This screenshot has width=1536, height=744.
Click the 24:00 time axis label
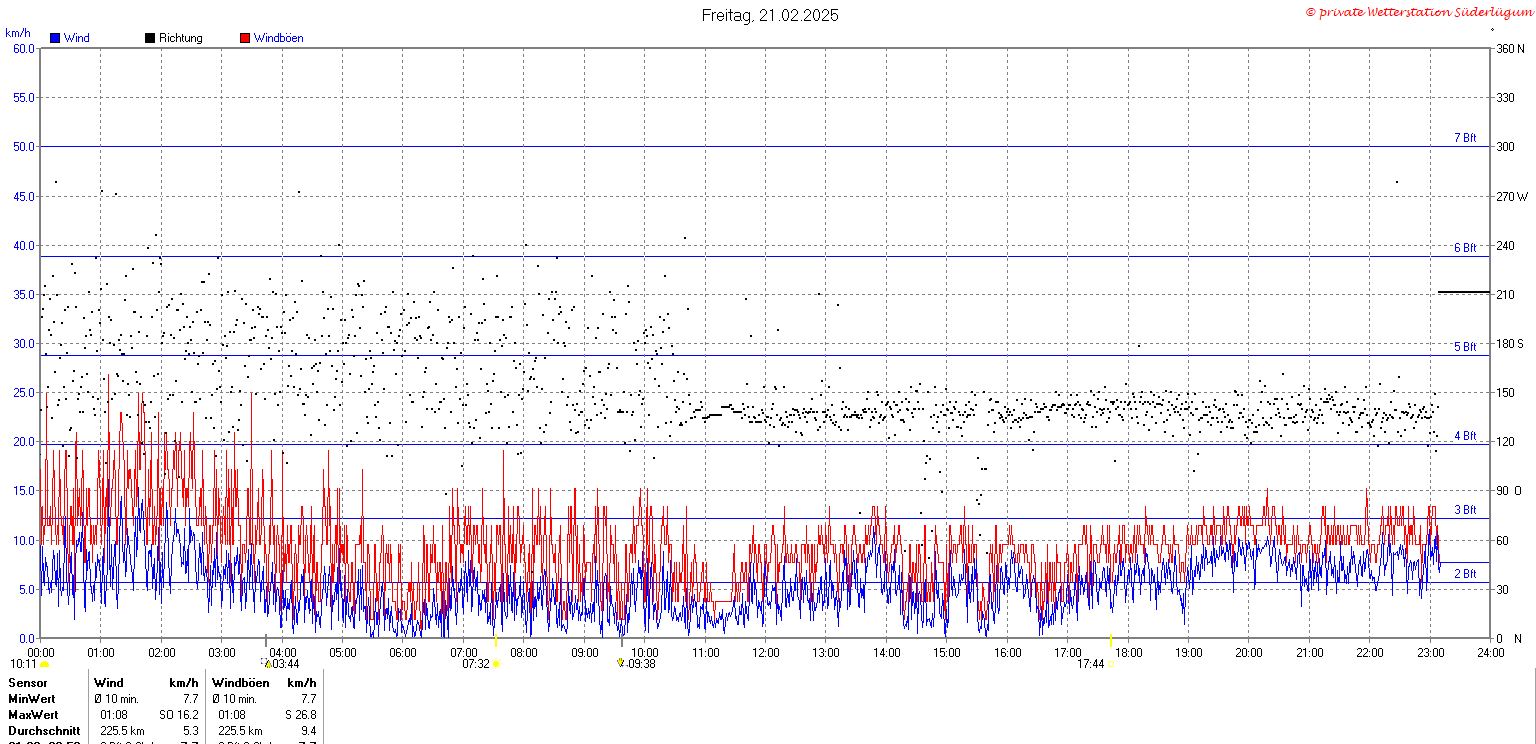(x=1490, y=653)
